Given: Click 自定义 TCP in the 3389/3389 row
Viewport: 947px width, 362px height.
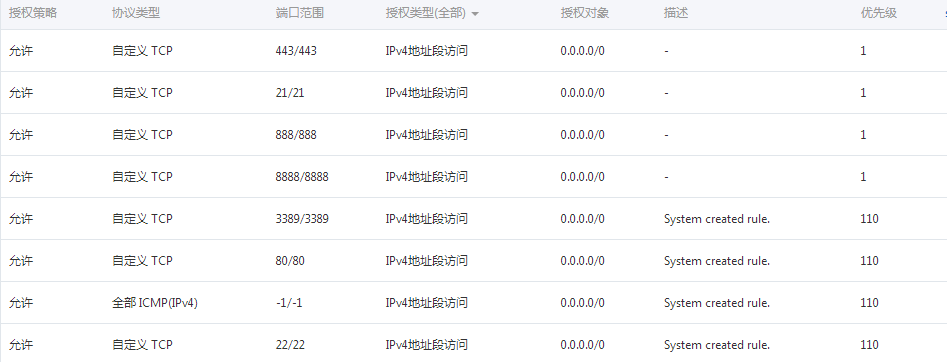Looking at the screenshot, I should [x=143, y=219].
